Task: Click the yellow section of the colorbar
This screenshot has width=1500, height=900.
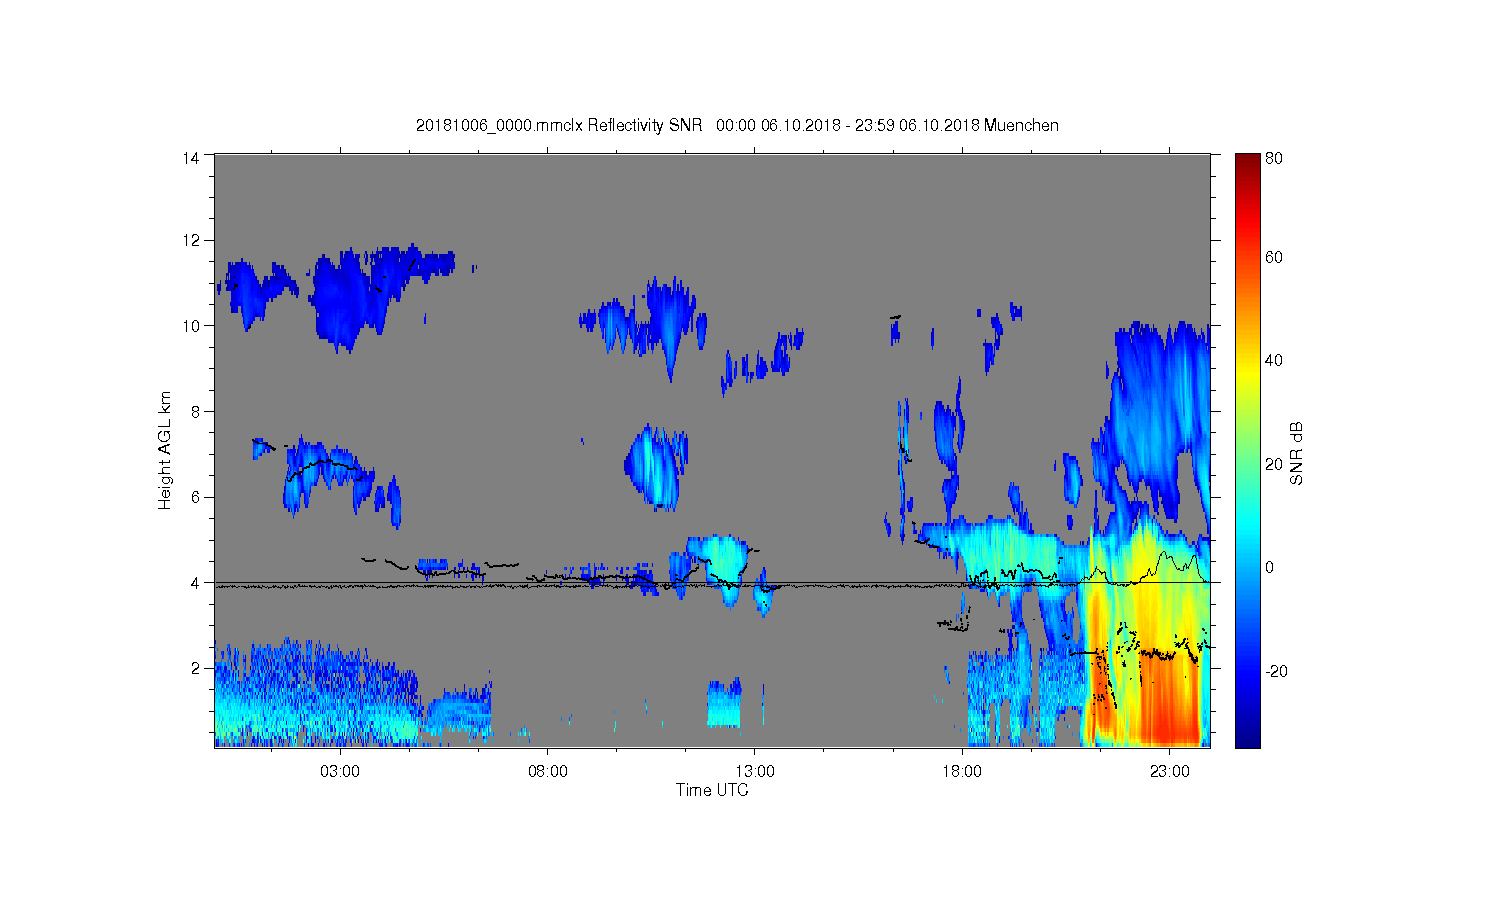Action: click(x=1247, y=375)
